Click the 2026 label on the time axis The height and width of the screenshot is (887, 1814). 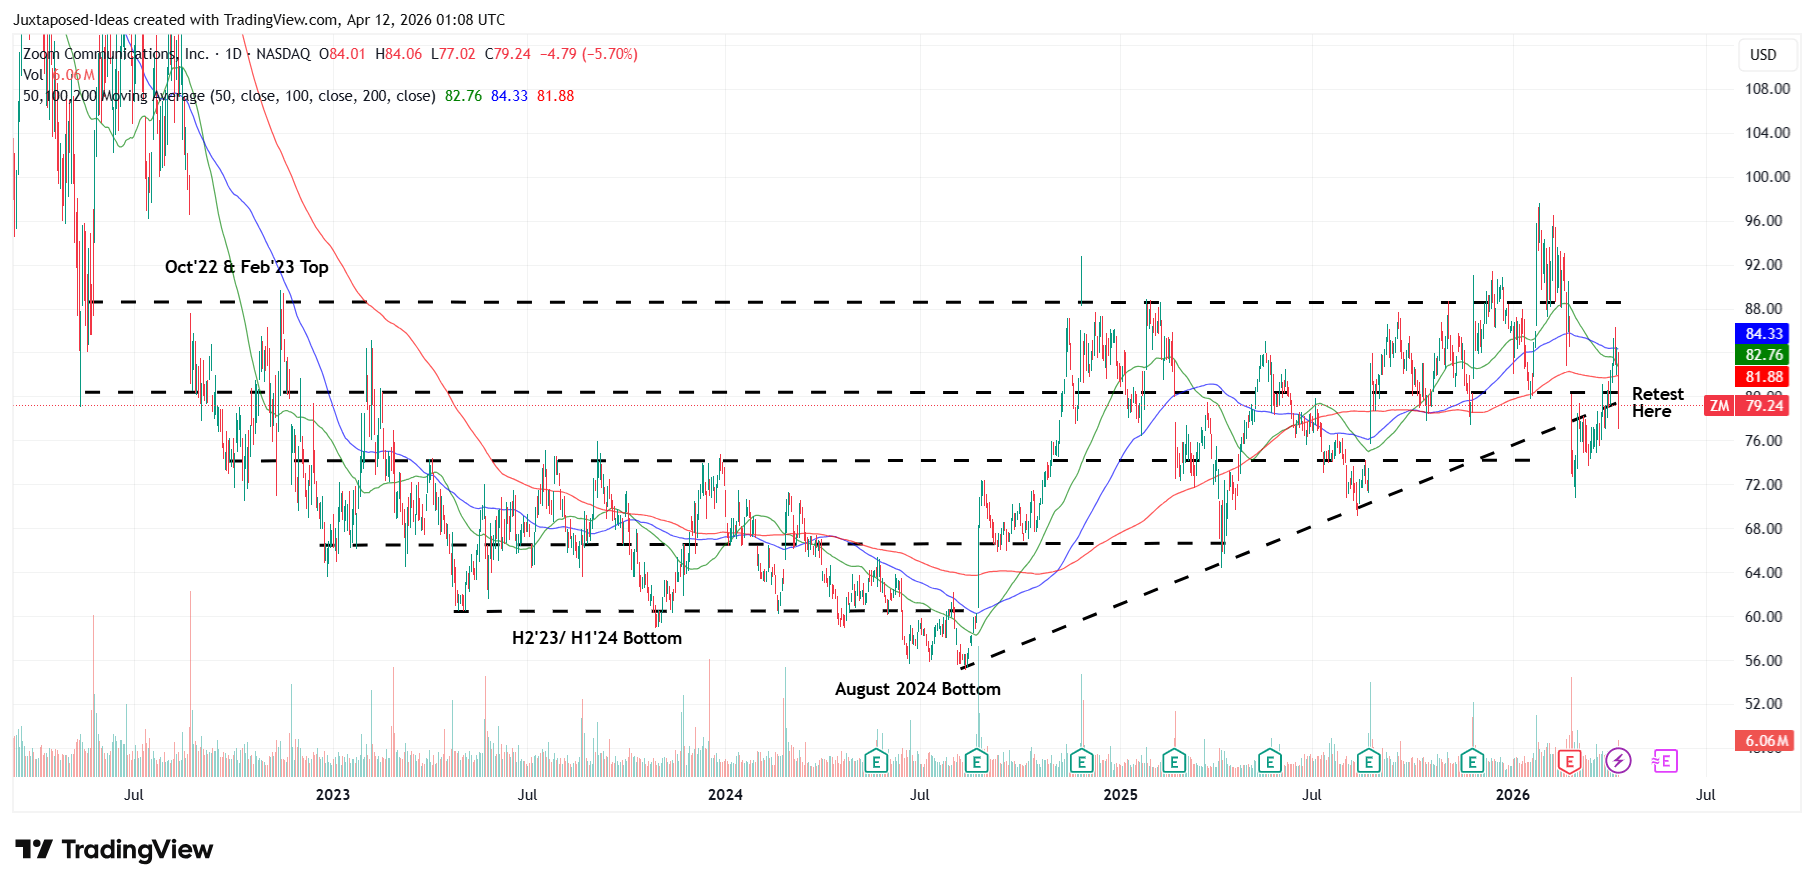(1512, 795)
